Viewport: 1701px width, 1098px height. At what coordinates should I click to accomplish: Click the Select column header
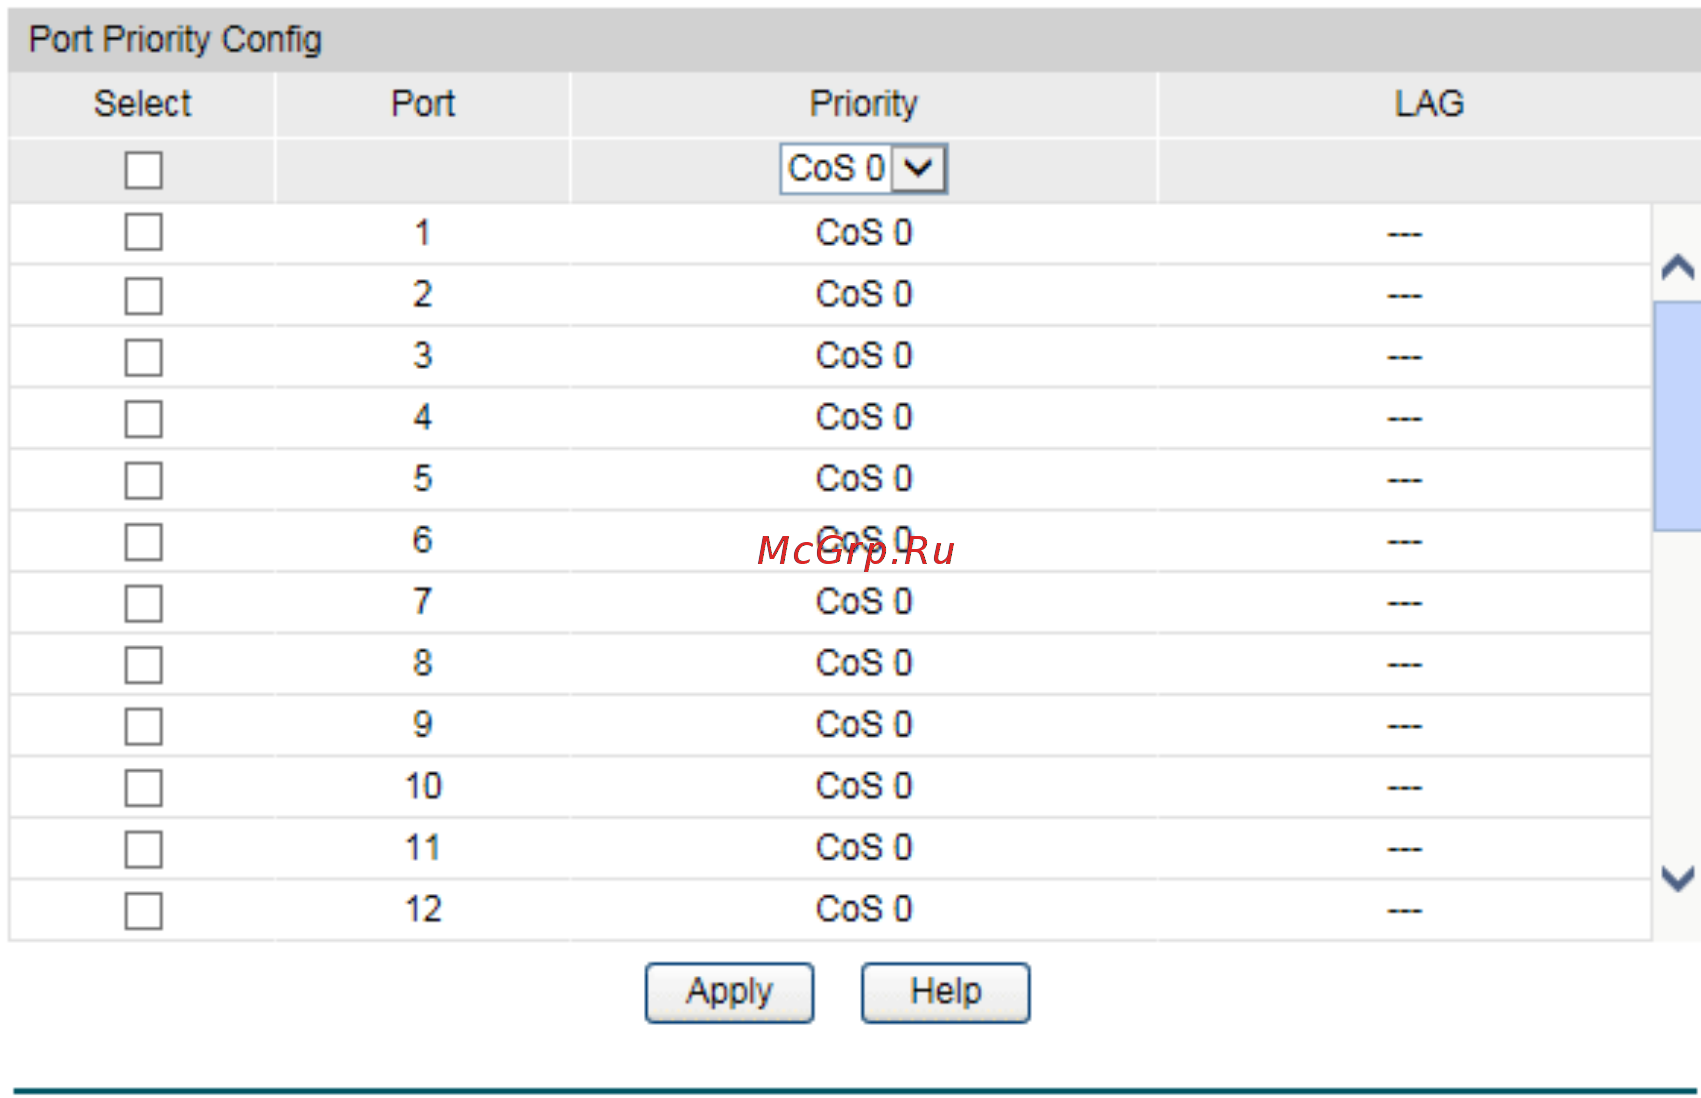pyautogui.click(x=142, y=104)
